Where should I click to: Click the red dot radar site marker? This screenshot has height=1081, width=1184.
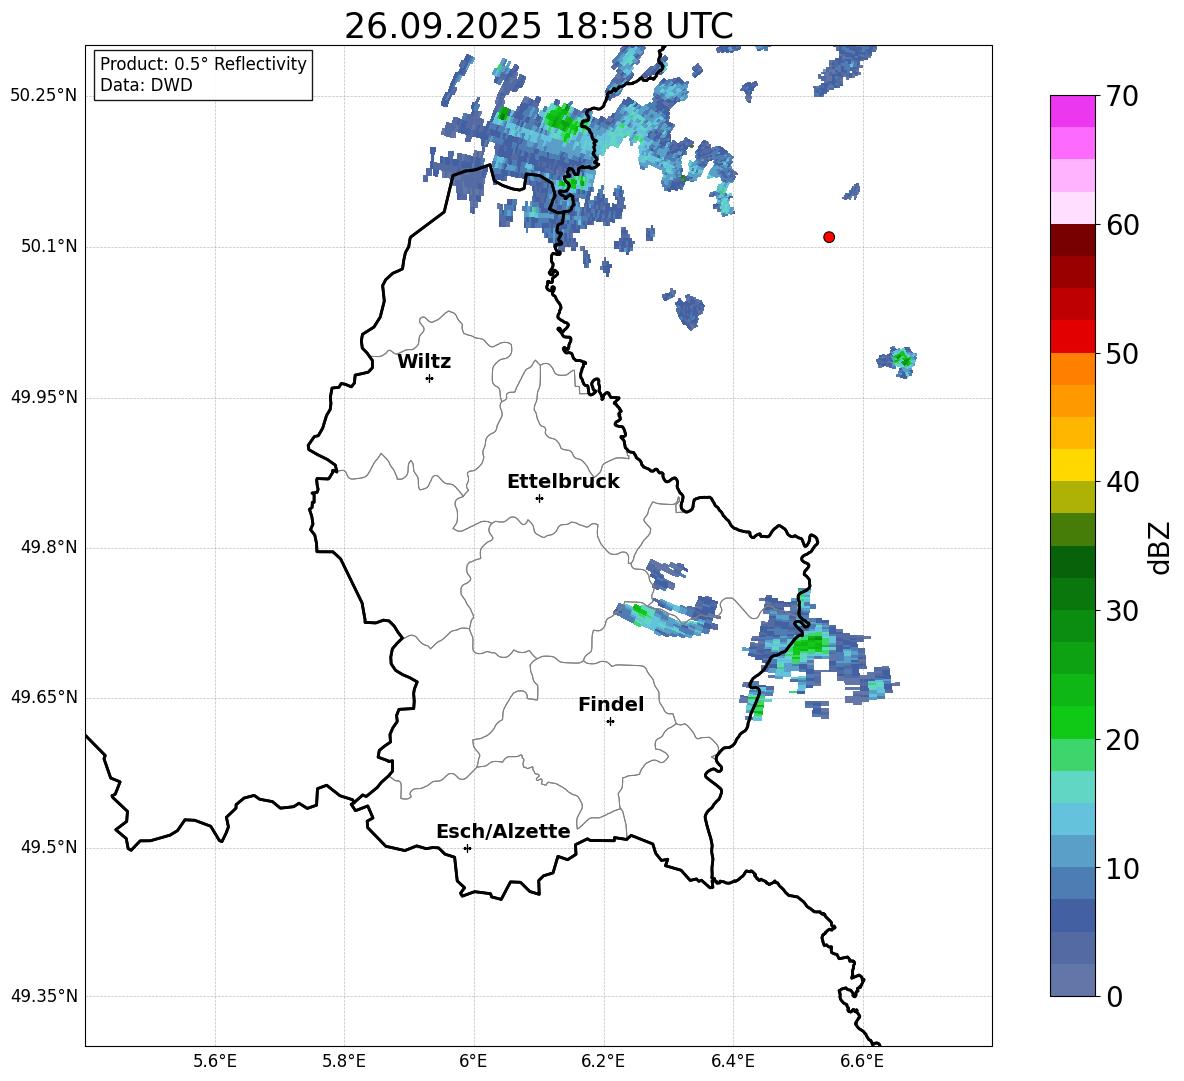pos(829,237)
